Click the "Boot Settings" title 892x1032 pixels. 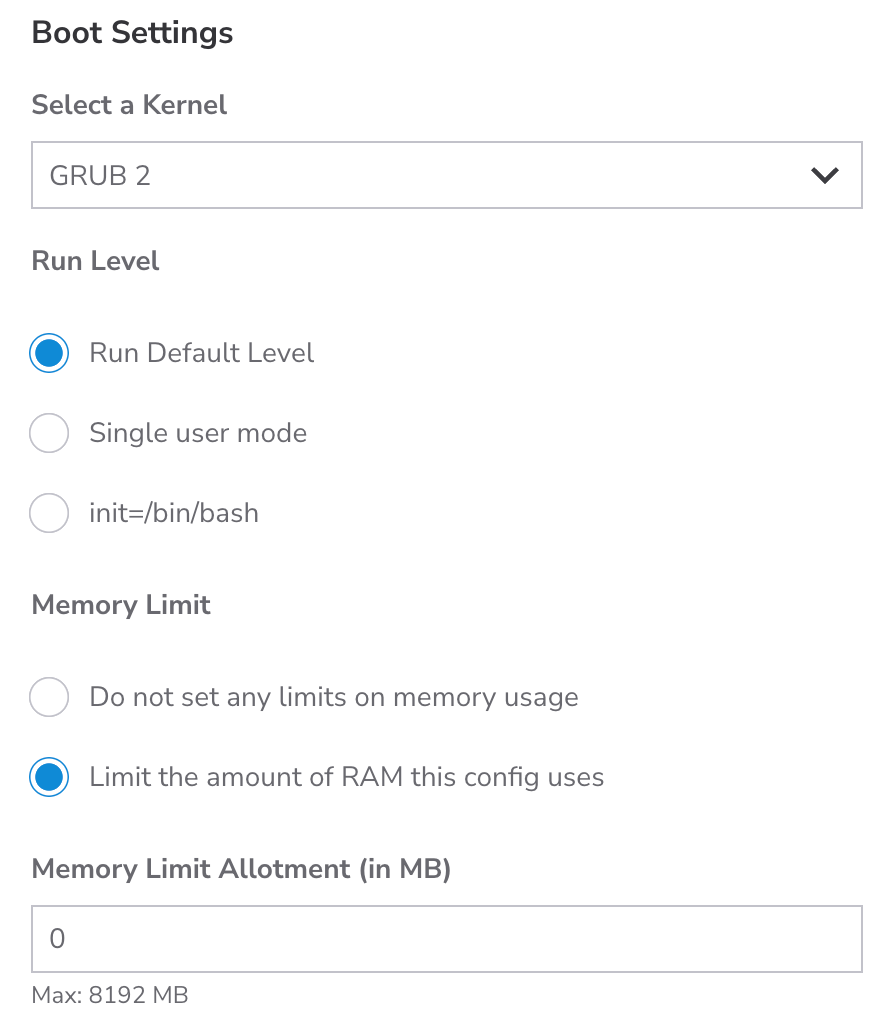[132, 32]
